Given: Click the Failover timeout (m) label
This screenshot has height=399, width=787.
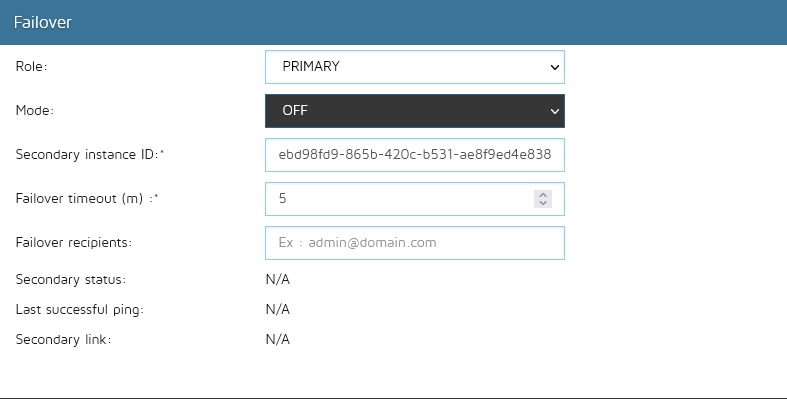Looking at the screenshot, I should pyautogui.click(x=87, y=199).
